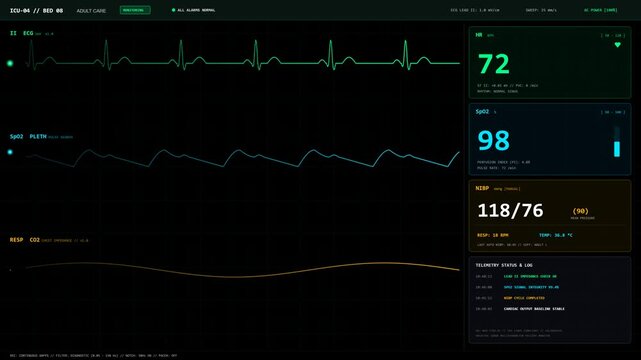
Task: Click the SpO2 value 98
Action: 494,141
